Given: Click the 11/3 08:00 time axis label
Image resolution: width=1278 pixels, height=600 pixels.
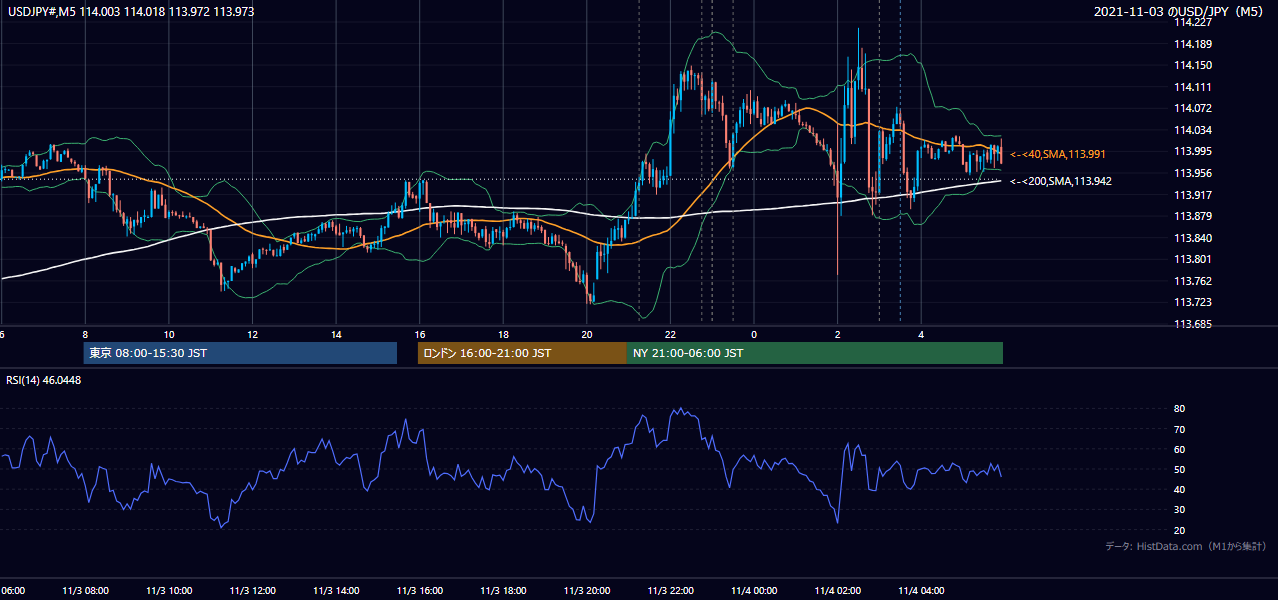Looking at the screenshot, I should 85,591.
